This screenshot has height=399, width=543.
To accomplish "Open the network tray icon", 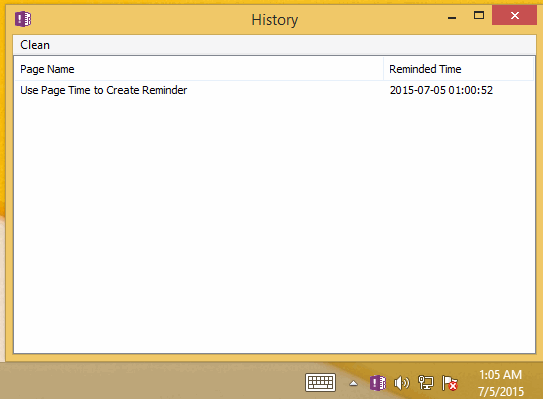I will 426,383.
